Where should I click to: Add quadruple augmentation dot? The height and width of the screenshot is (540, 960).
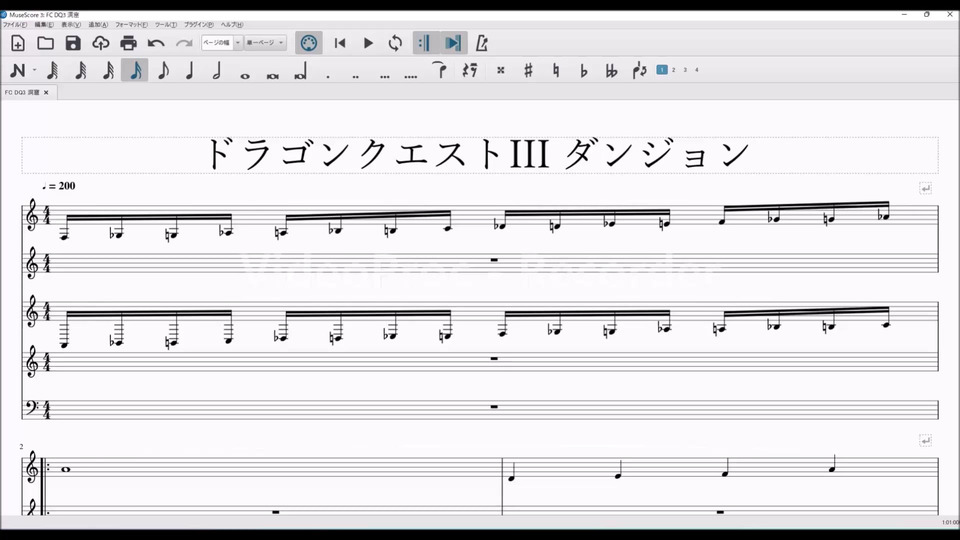[x=411, y=77]
